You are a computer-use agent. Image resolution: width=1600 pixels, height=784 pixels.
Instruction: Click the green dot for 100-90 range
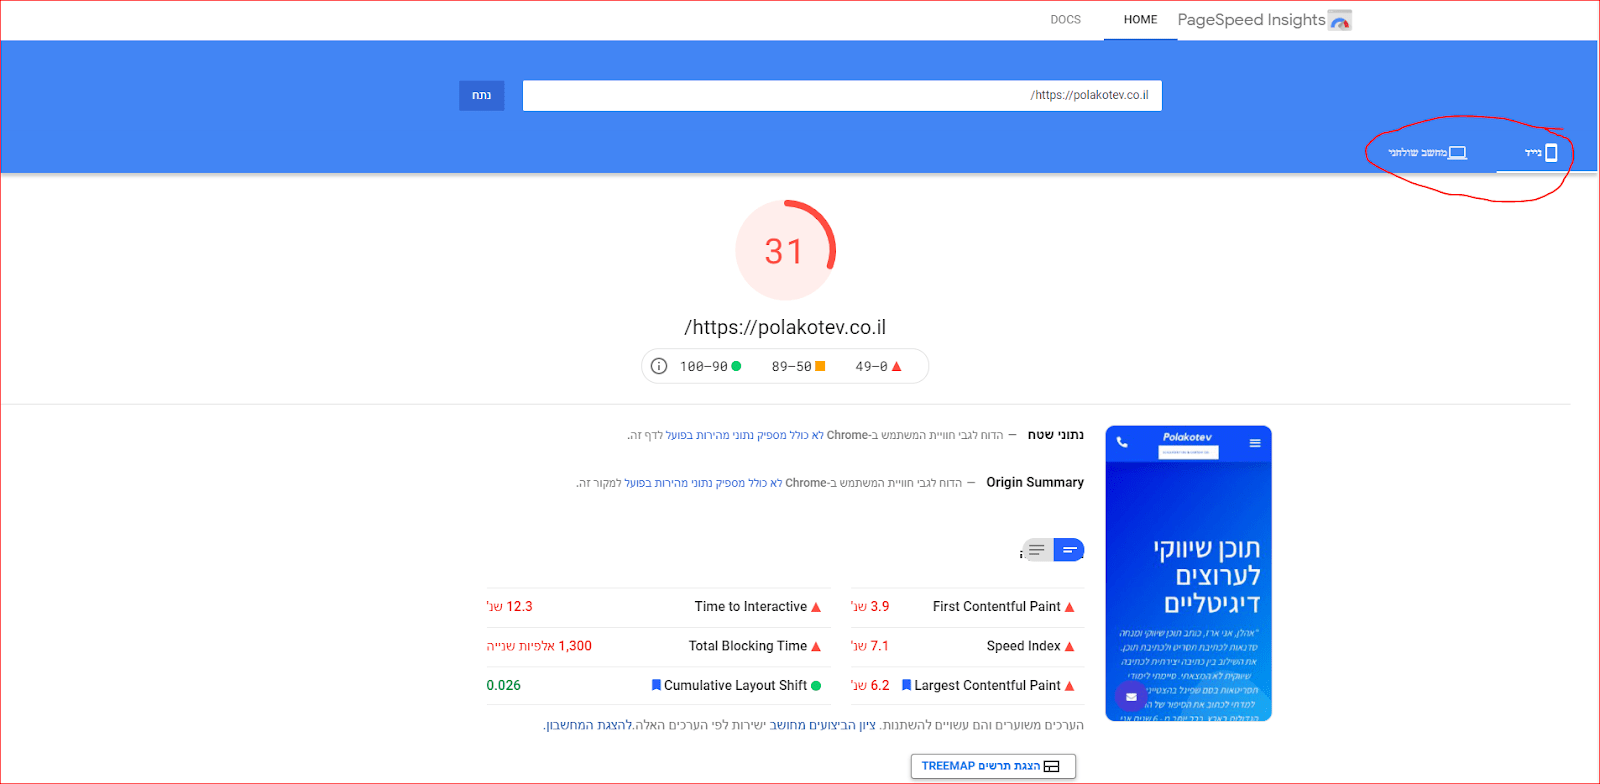[736, 366]
